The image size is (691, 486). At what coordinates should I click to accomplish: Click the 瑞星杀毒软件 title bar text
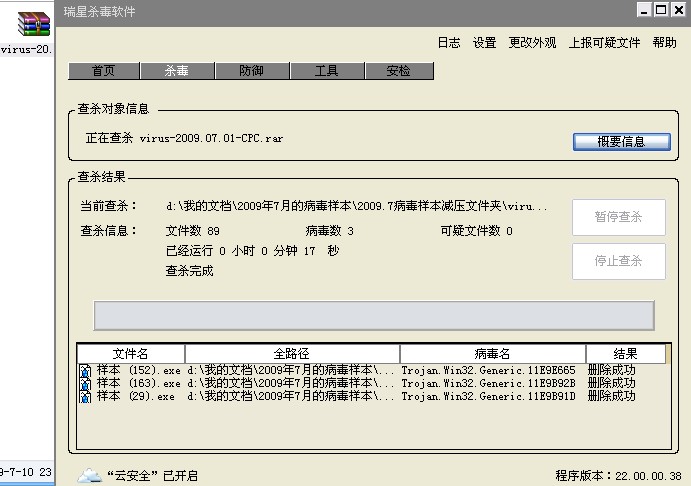[x=100, y=11]
